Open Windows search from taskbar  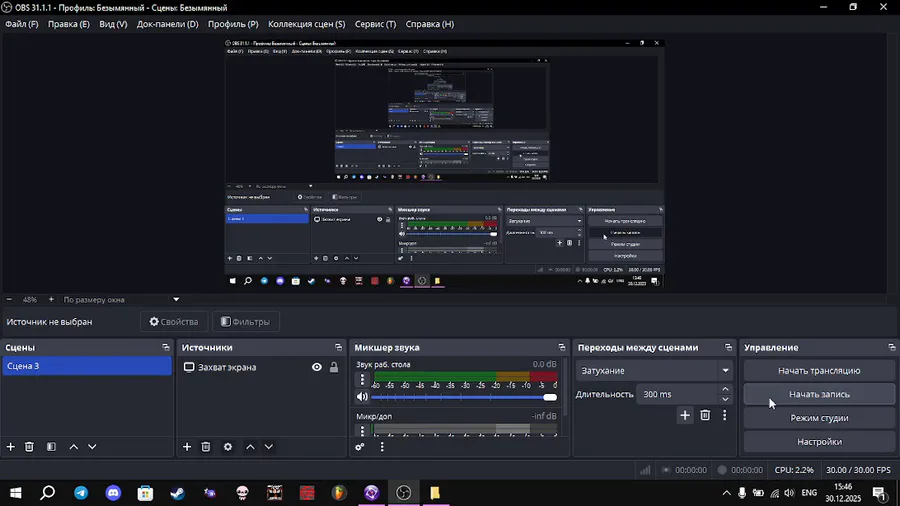pyautogui.click(x=48, y=493)
